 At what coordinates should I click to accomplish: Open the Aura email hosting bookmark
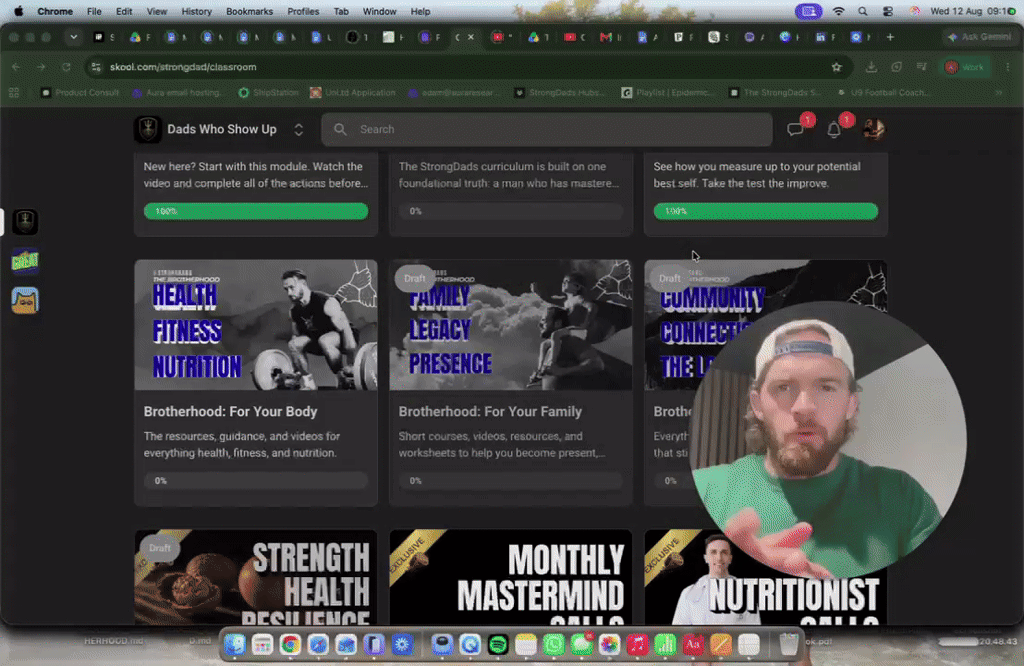pos(178,93)
